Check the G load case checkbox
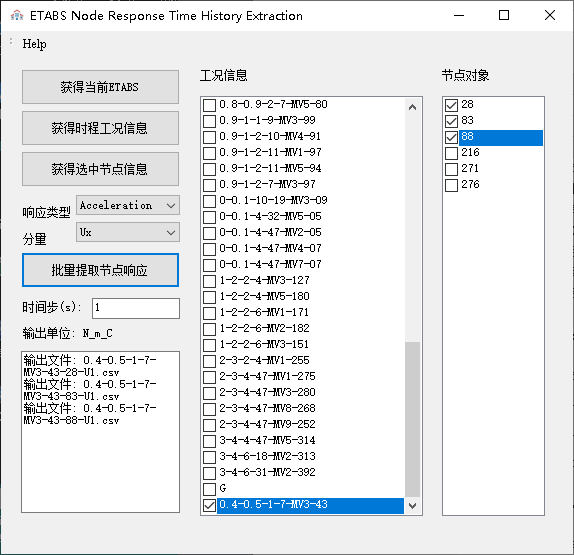This screenshot has width=574, height=555. click(x=209, y=489)
